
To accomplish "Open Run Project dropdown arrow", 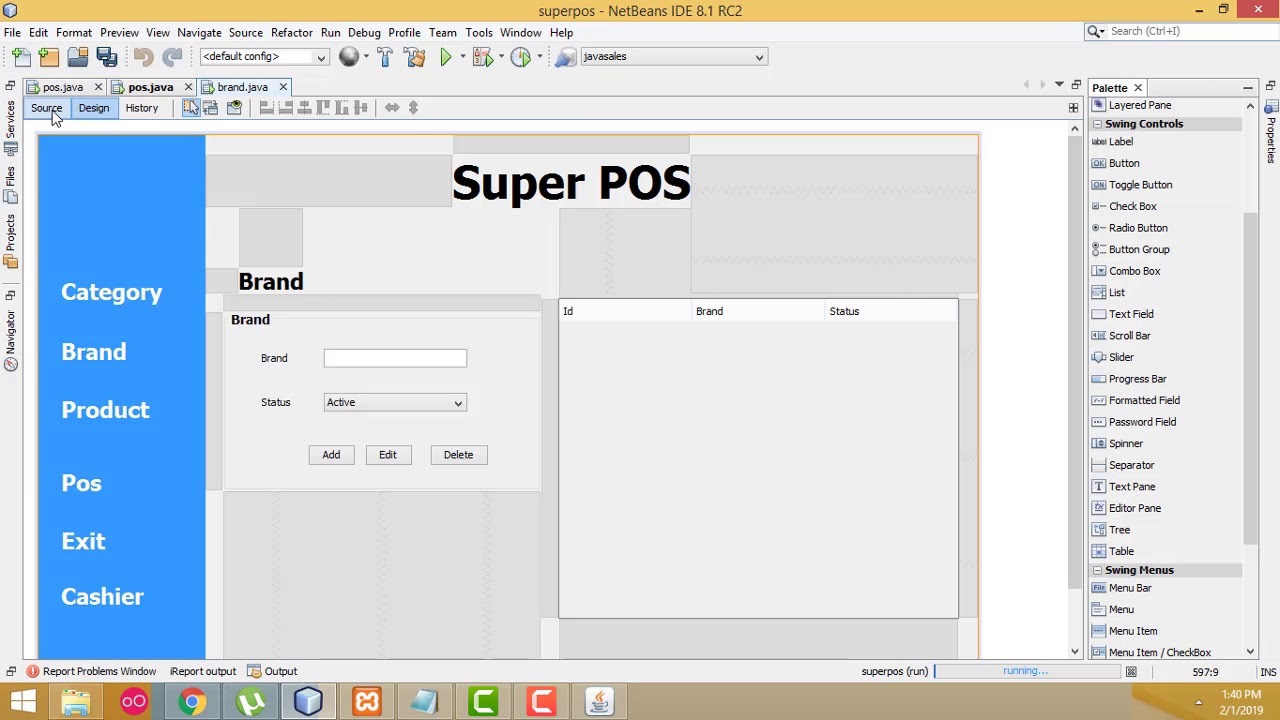I will (x=462, y=57).
